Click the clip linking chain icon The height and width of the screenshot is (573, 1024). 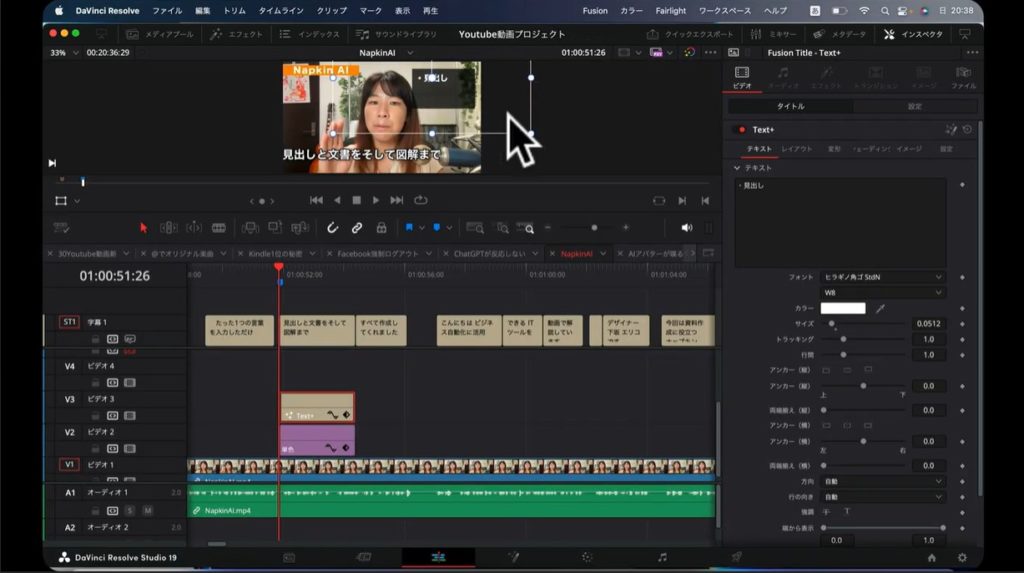pos(357,228)
